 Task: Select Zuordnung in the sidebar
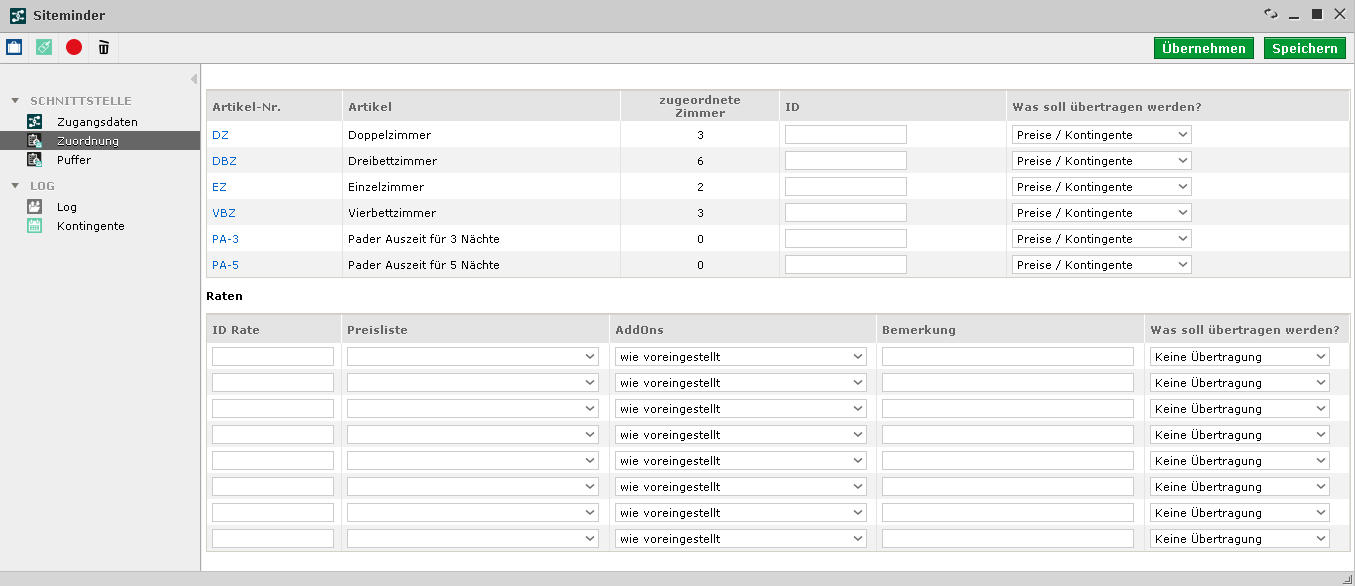pos(88,141)
